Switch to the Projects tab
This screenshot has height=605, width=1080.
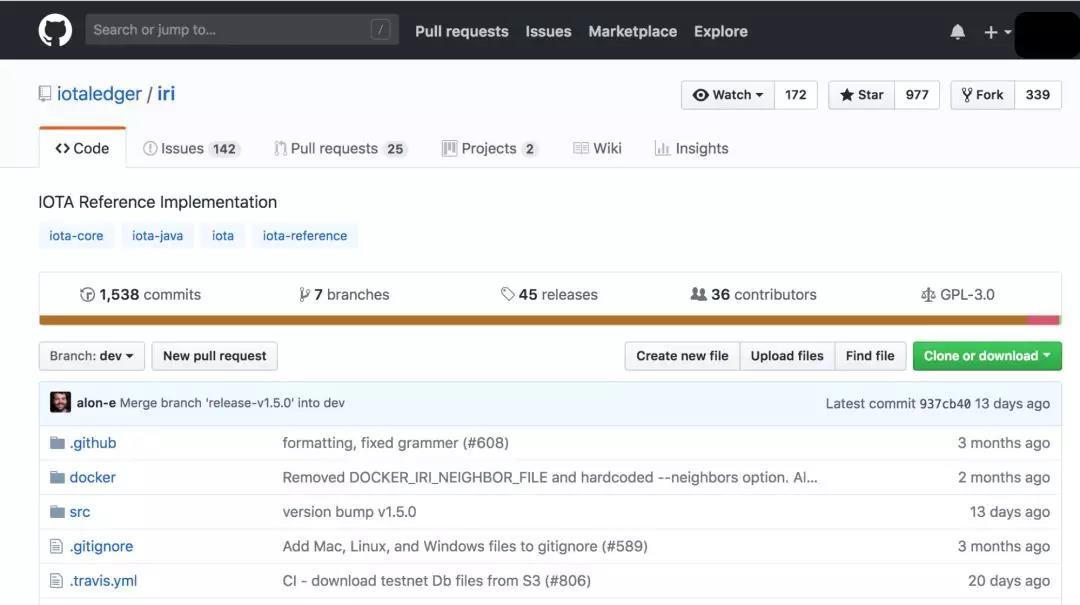tap(490, 148)
